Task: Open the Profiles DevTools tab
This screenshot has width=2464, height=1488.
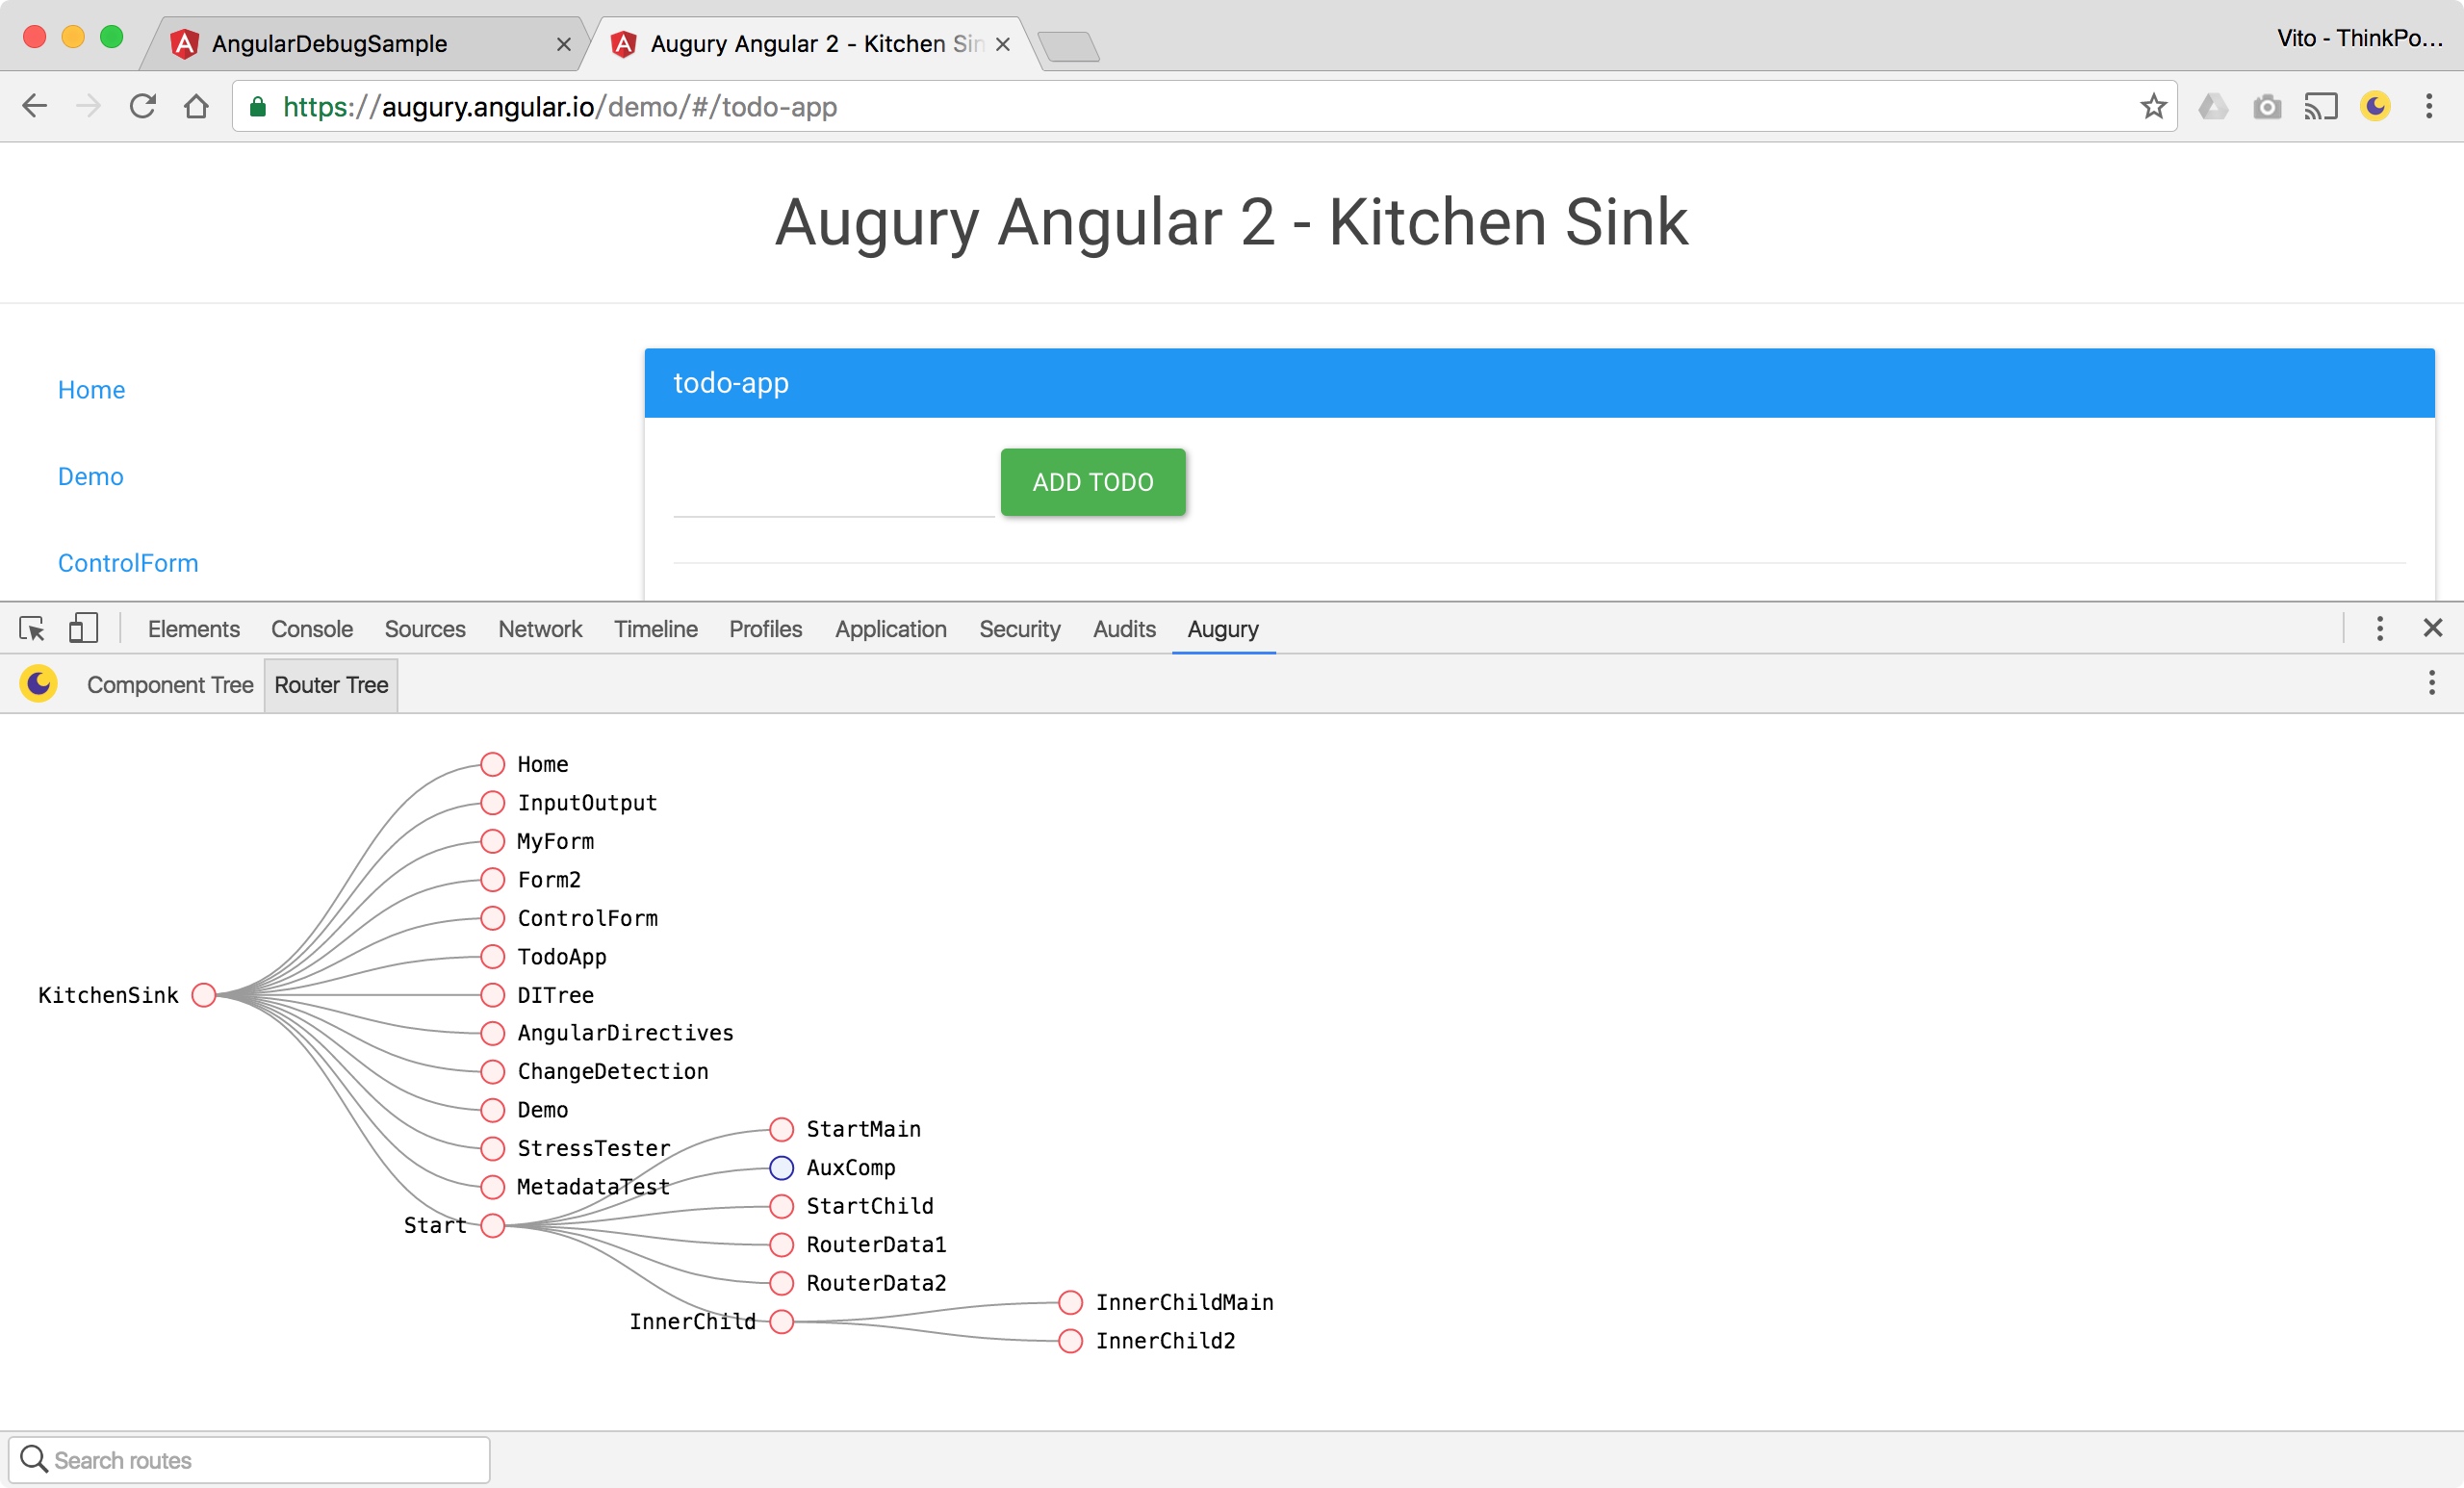Action: pos(766,629)
